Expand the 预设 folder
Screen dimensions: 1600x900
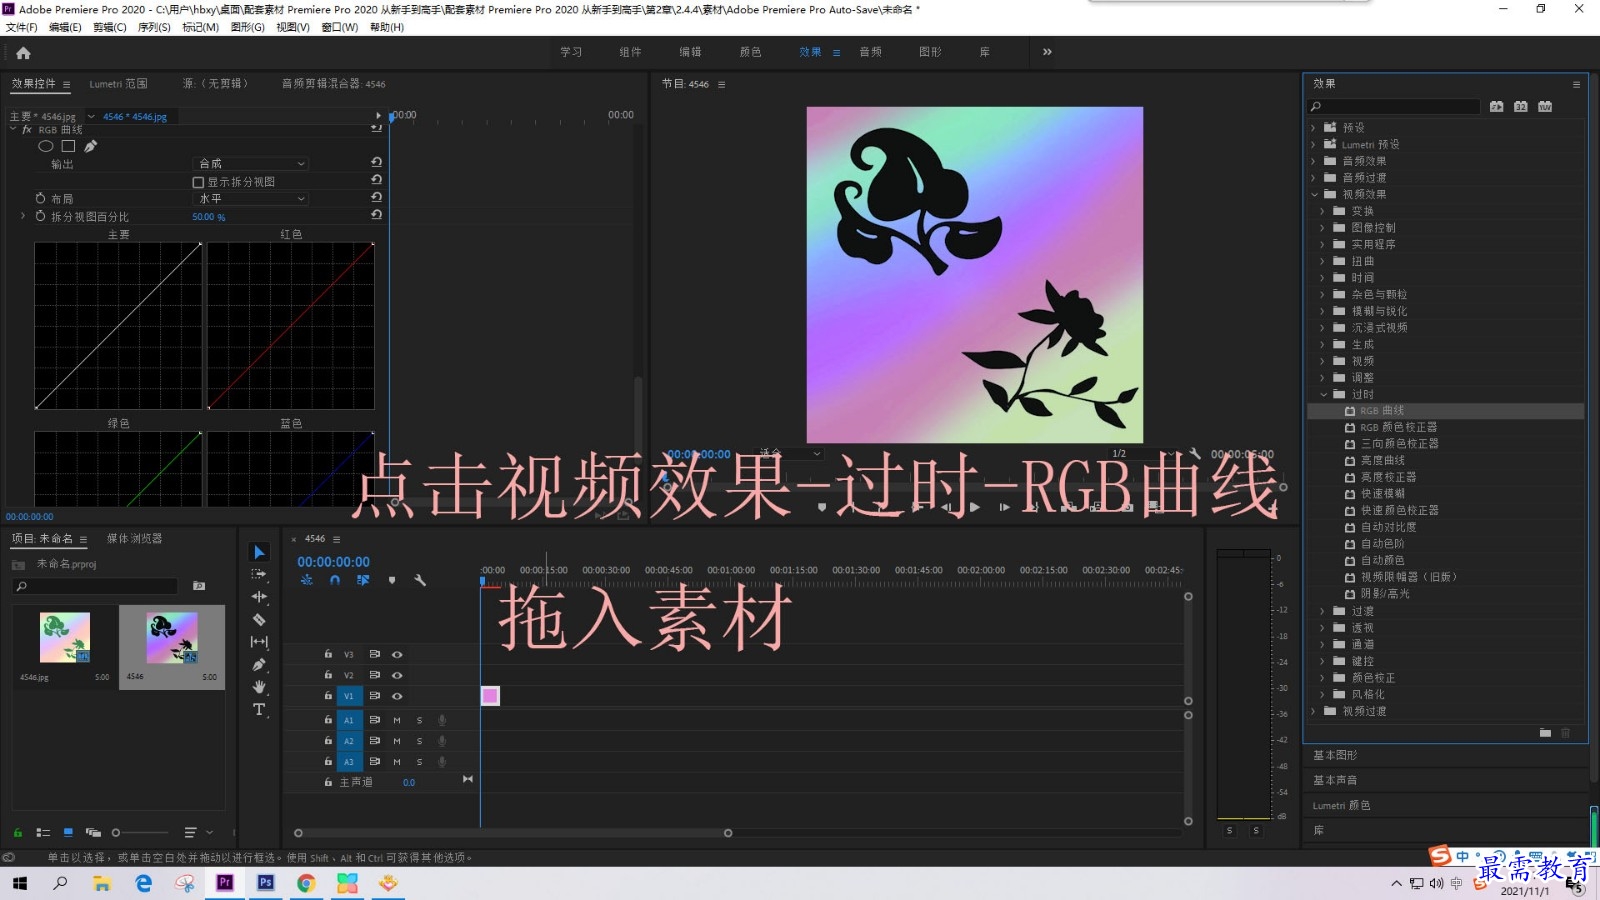[x=1314, y=127]
